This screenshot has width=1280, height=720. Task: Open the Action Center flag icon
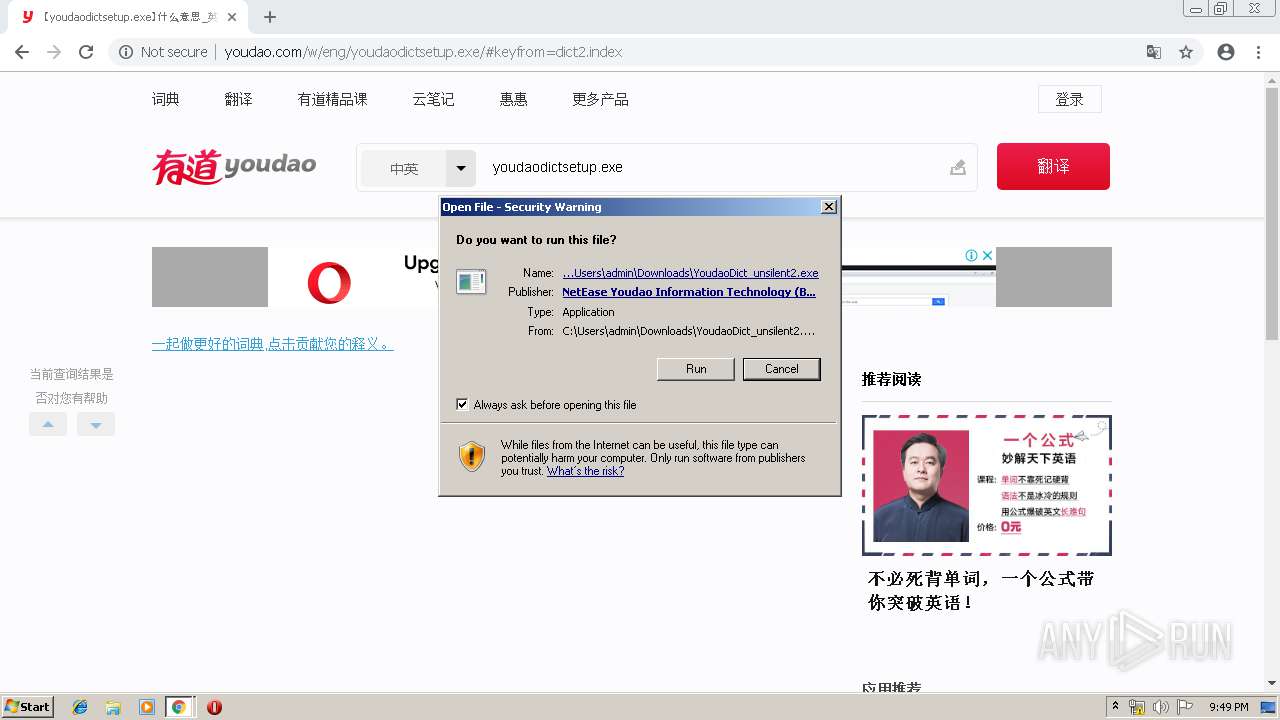click(x=1185, y=707)
